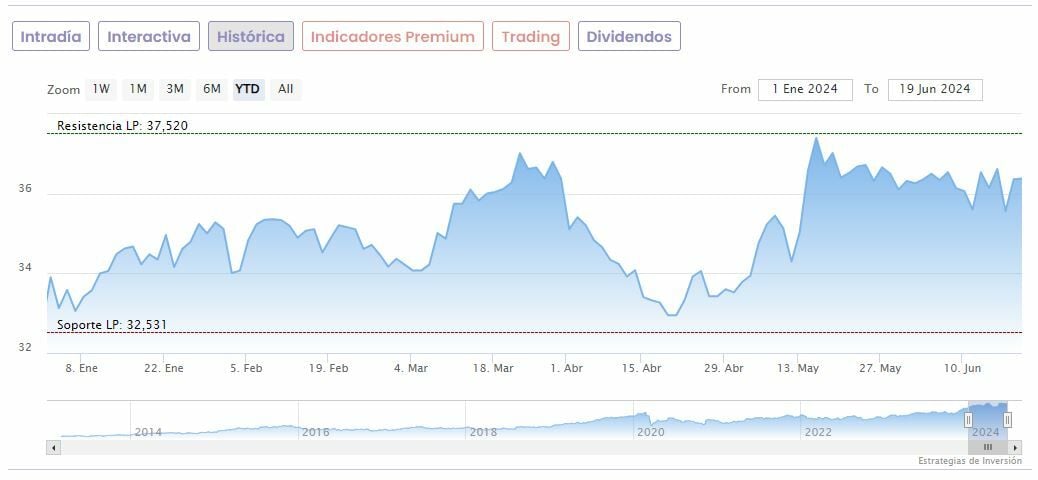This screenshot has width=1038, height=480.
Task: Click the To date field
Action: tap(935, 89)
